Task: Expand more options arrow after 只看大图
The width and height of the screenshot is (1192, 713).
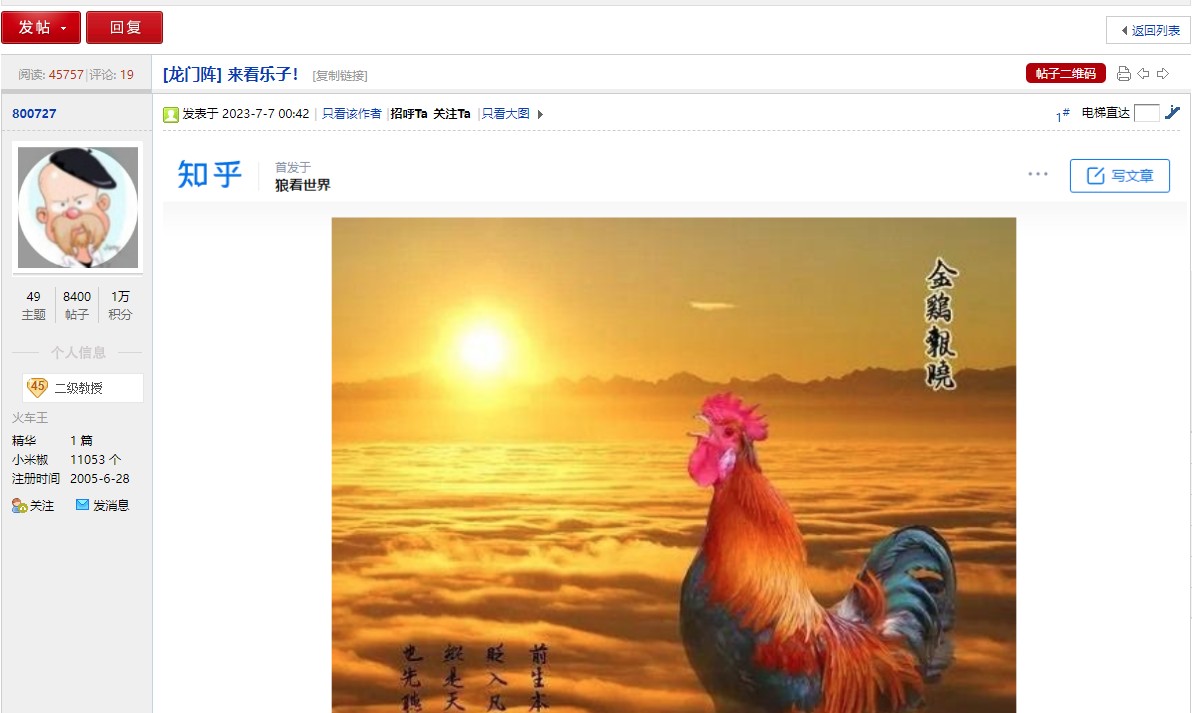Action: pos(541,114)
